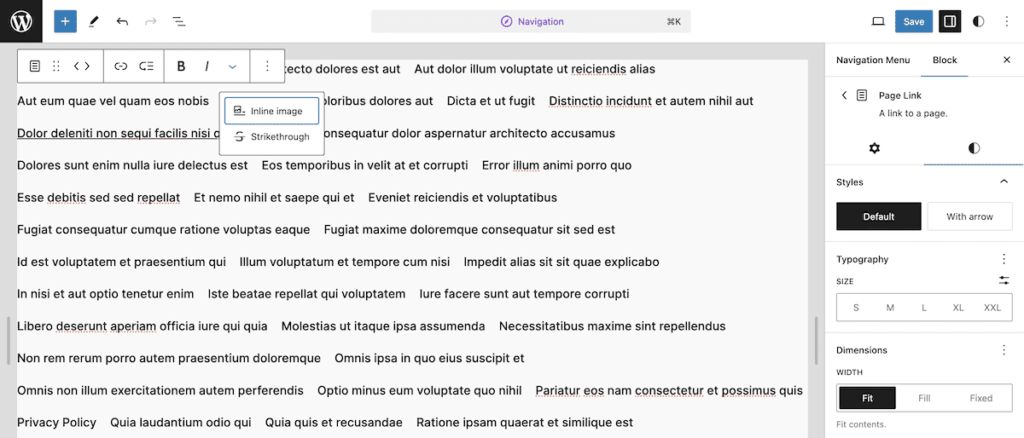The width and height of the screenshot is (1024, 438).
Task: Click the undo arrow
Action: click(122, 21)
